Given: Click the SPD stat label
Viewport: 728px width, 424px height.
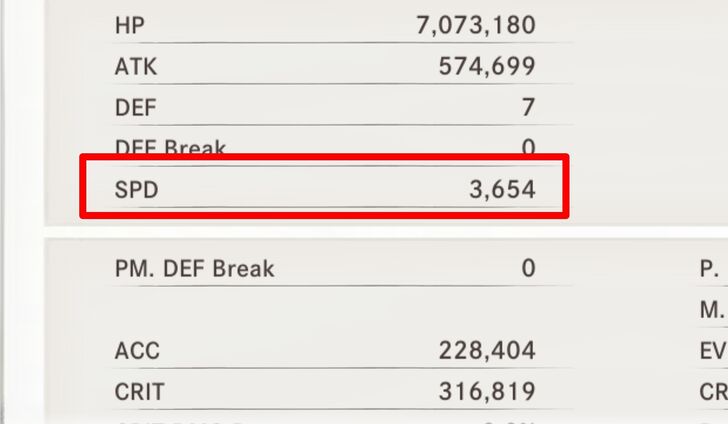Looking at the screenshot, I should tap(137, 188).
